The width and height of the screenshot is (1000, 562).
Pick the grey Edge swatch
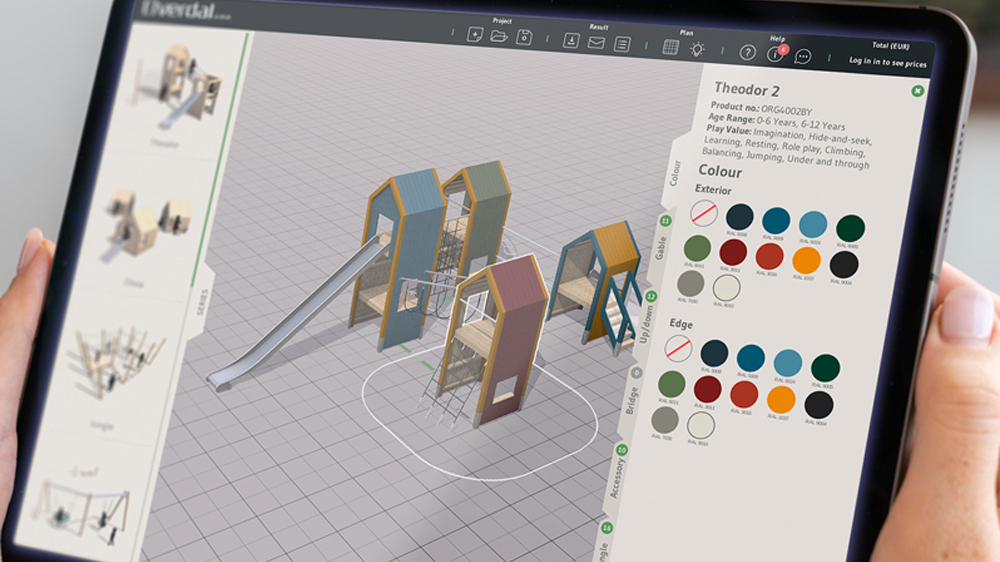point(665,420)
